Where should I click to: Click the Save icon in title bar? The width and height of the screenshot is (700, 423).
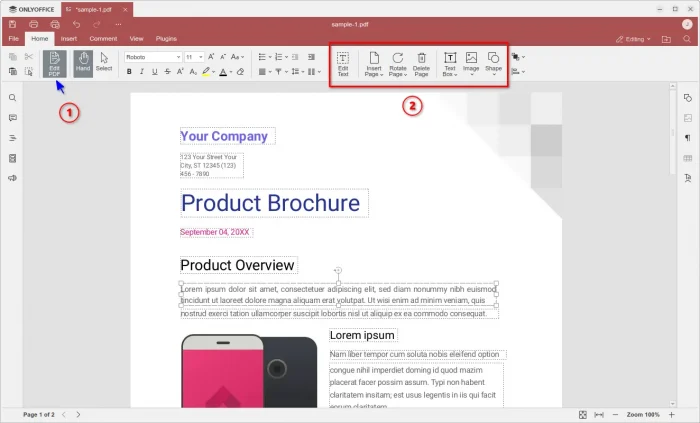(x=13, y=23)
